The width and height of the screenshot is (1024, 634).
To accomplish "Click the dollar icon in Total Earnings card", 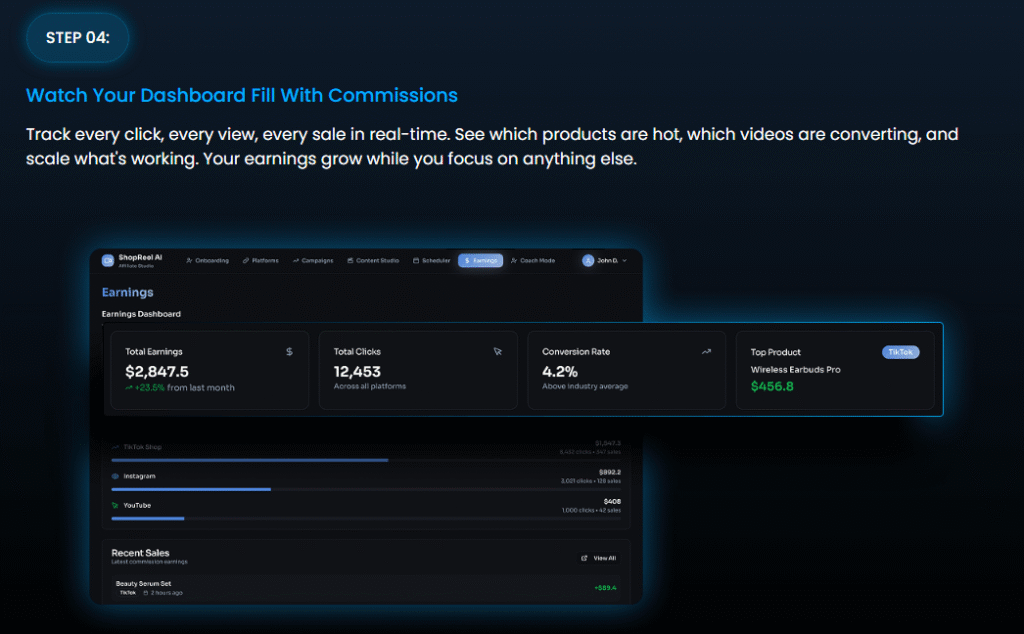I will coord(289,352).
